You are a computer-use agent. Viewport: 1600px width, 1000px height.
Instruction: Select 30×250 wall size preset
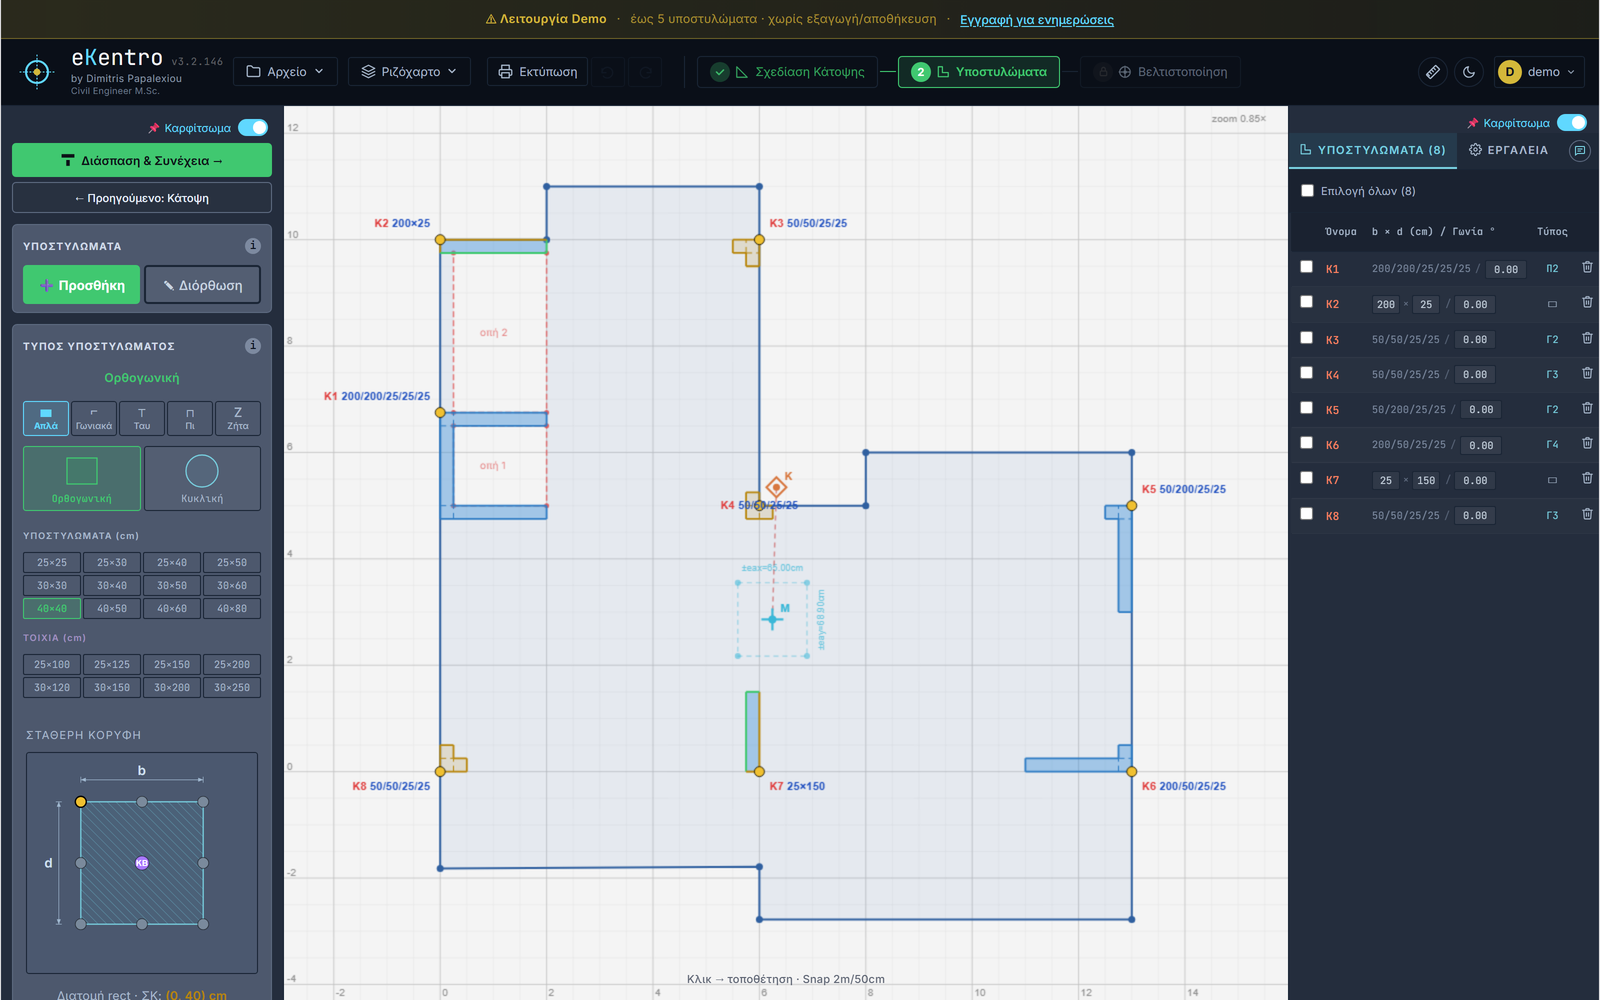pos(232,687)
